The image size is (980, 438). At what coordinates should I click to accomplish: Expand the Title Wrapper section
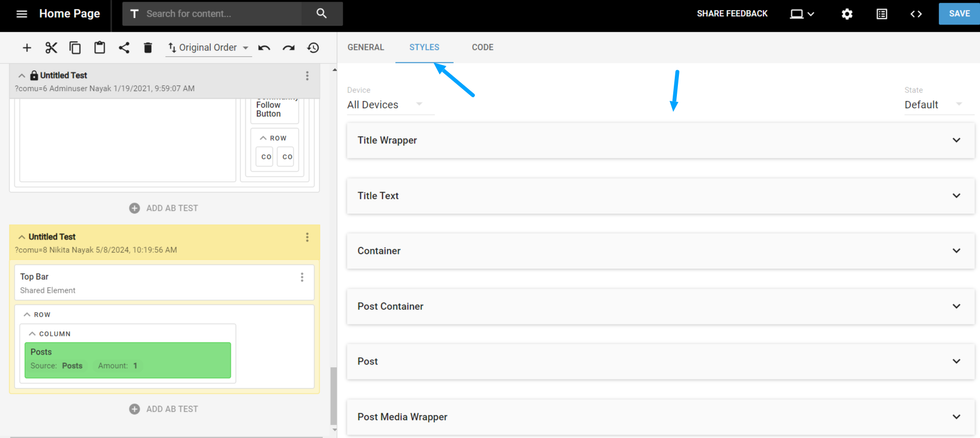[x=659, y=140]
